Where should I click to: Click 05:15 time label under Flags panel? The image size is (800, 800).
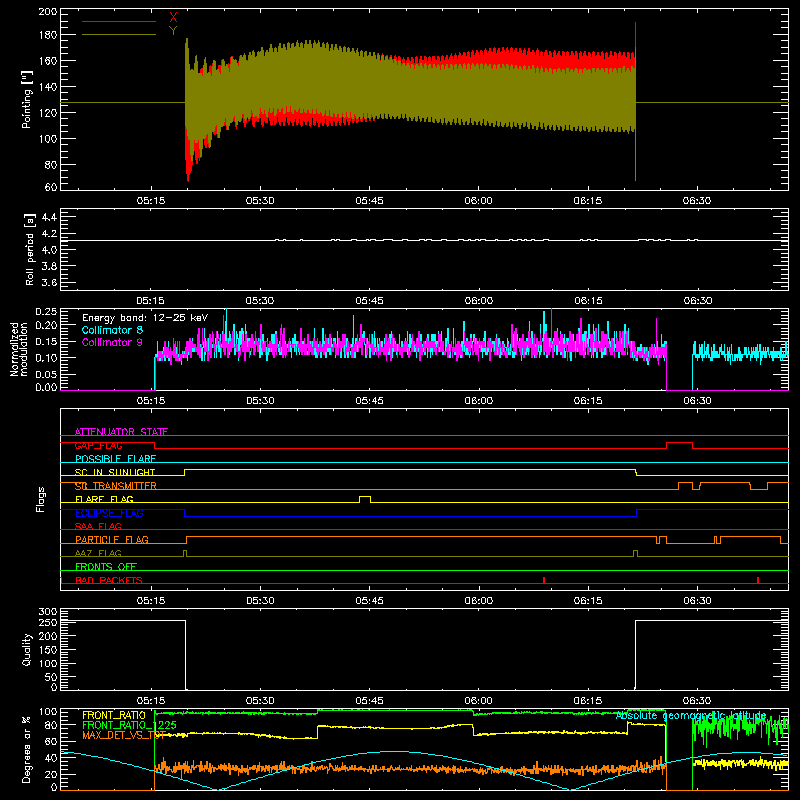click(151, 601)
